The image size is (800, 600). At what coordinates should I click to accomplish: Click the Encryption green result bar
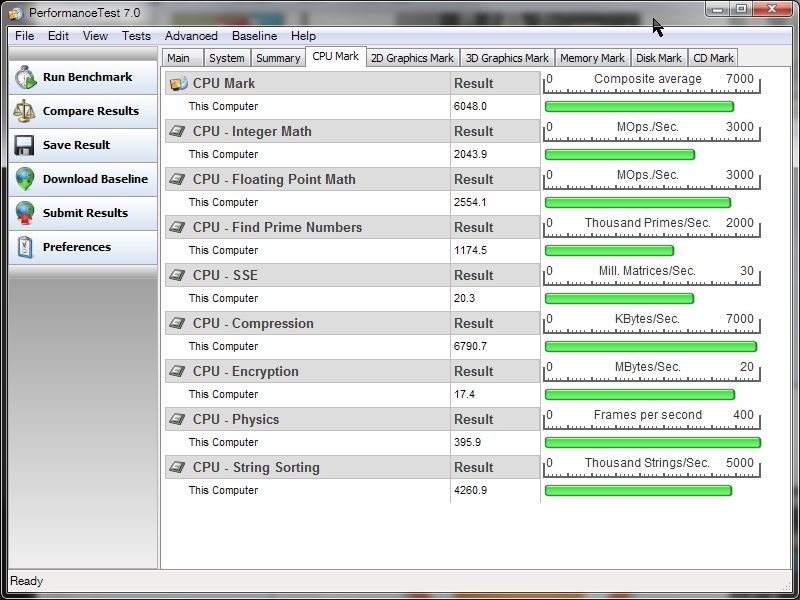coord(640,394)
